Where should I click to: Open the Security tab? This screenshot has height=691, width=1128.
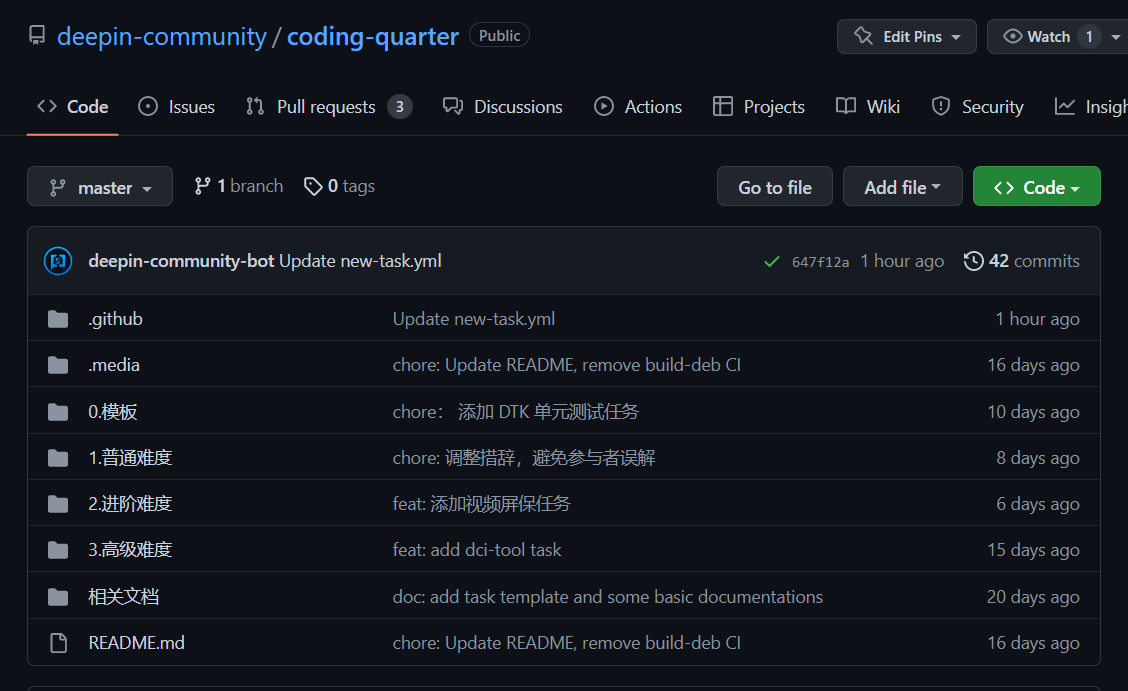coord(977,107)
